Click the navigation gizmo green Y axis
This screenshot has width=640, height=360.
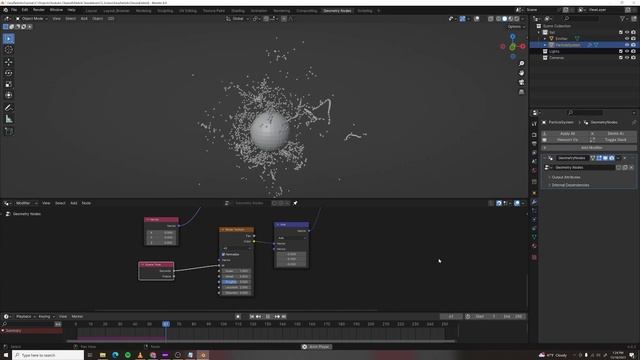click(x=513, y=47)
